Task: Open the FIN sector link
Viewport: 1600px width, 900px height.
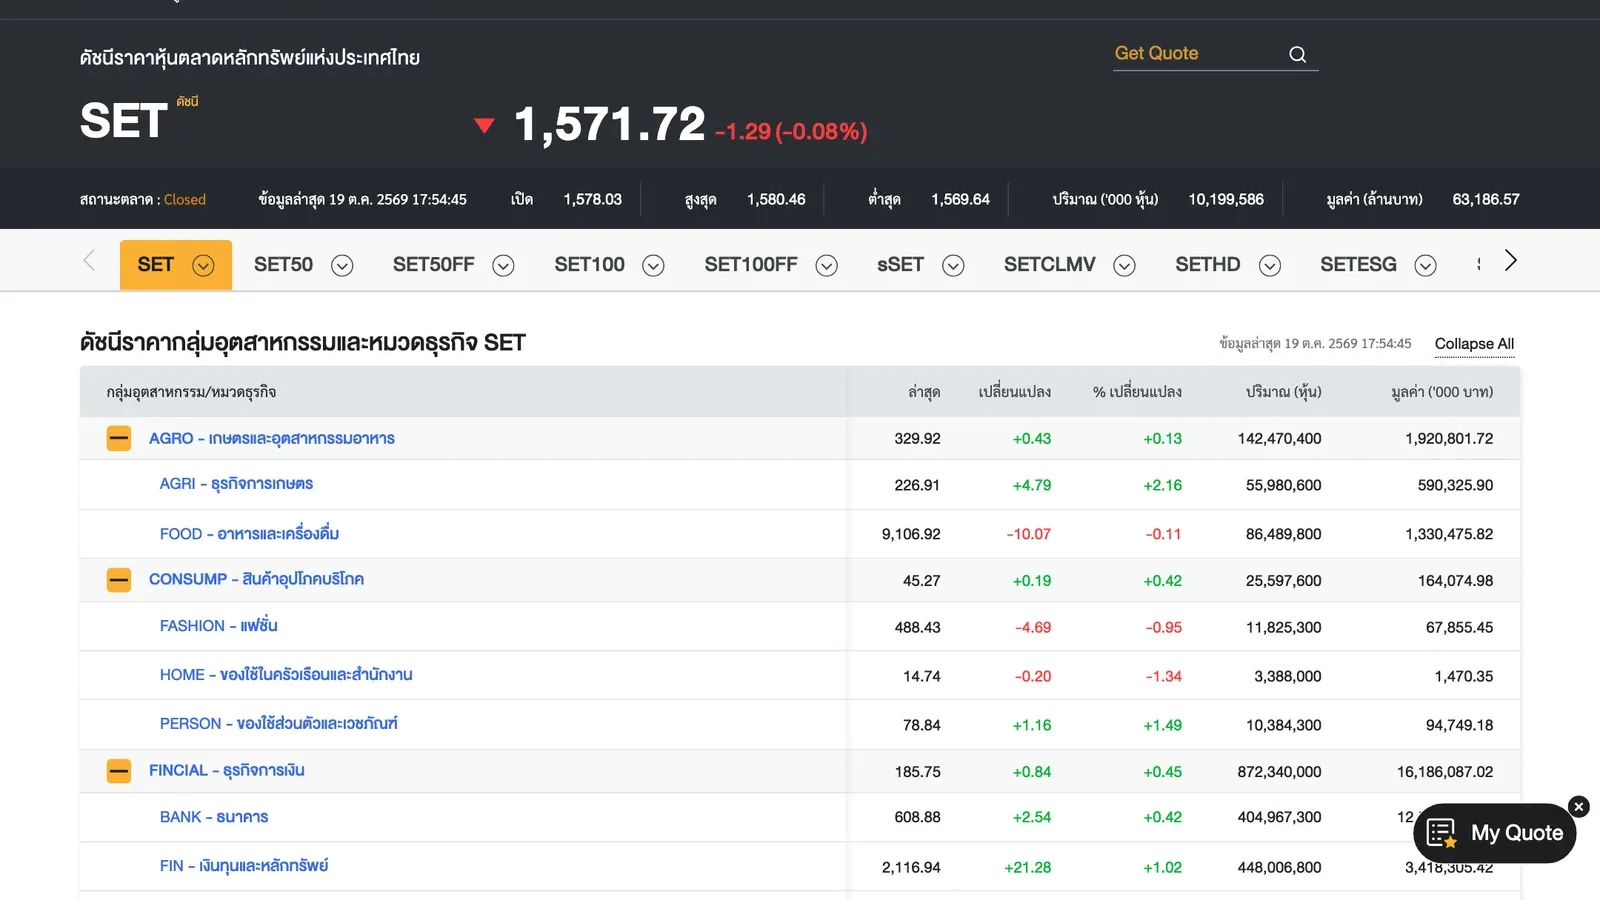Action: 244,866
